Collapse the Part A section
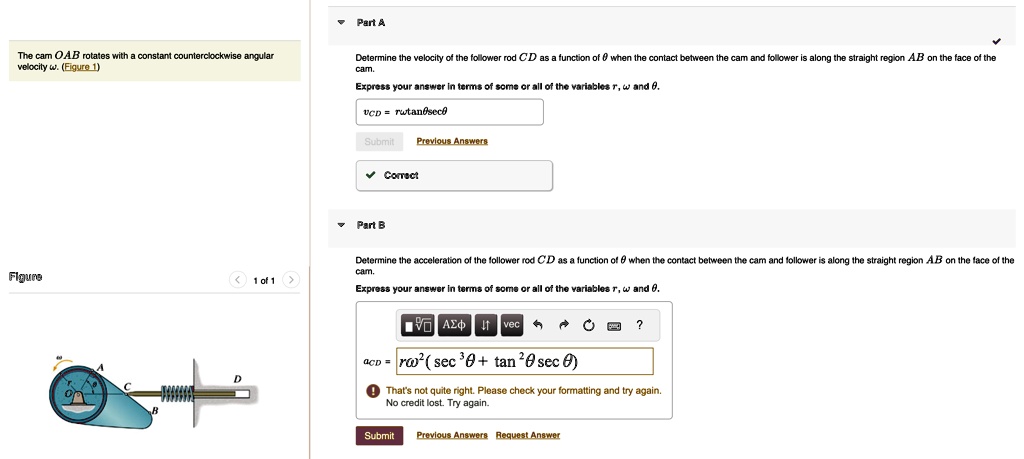 pyautogui.click(x=340, y=22)
